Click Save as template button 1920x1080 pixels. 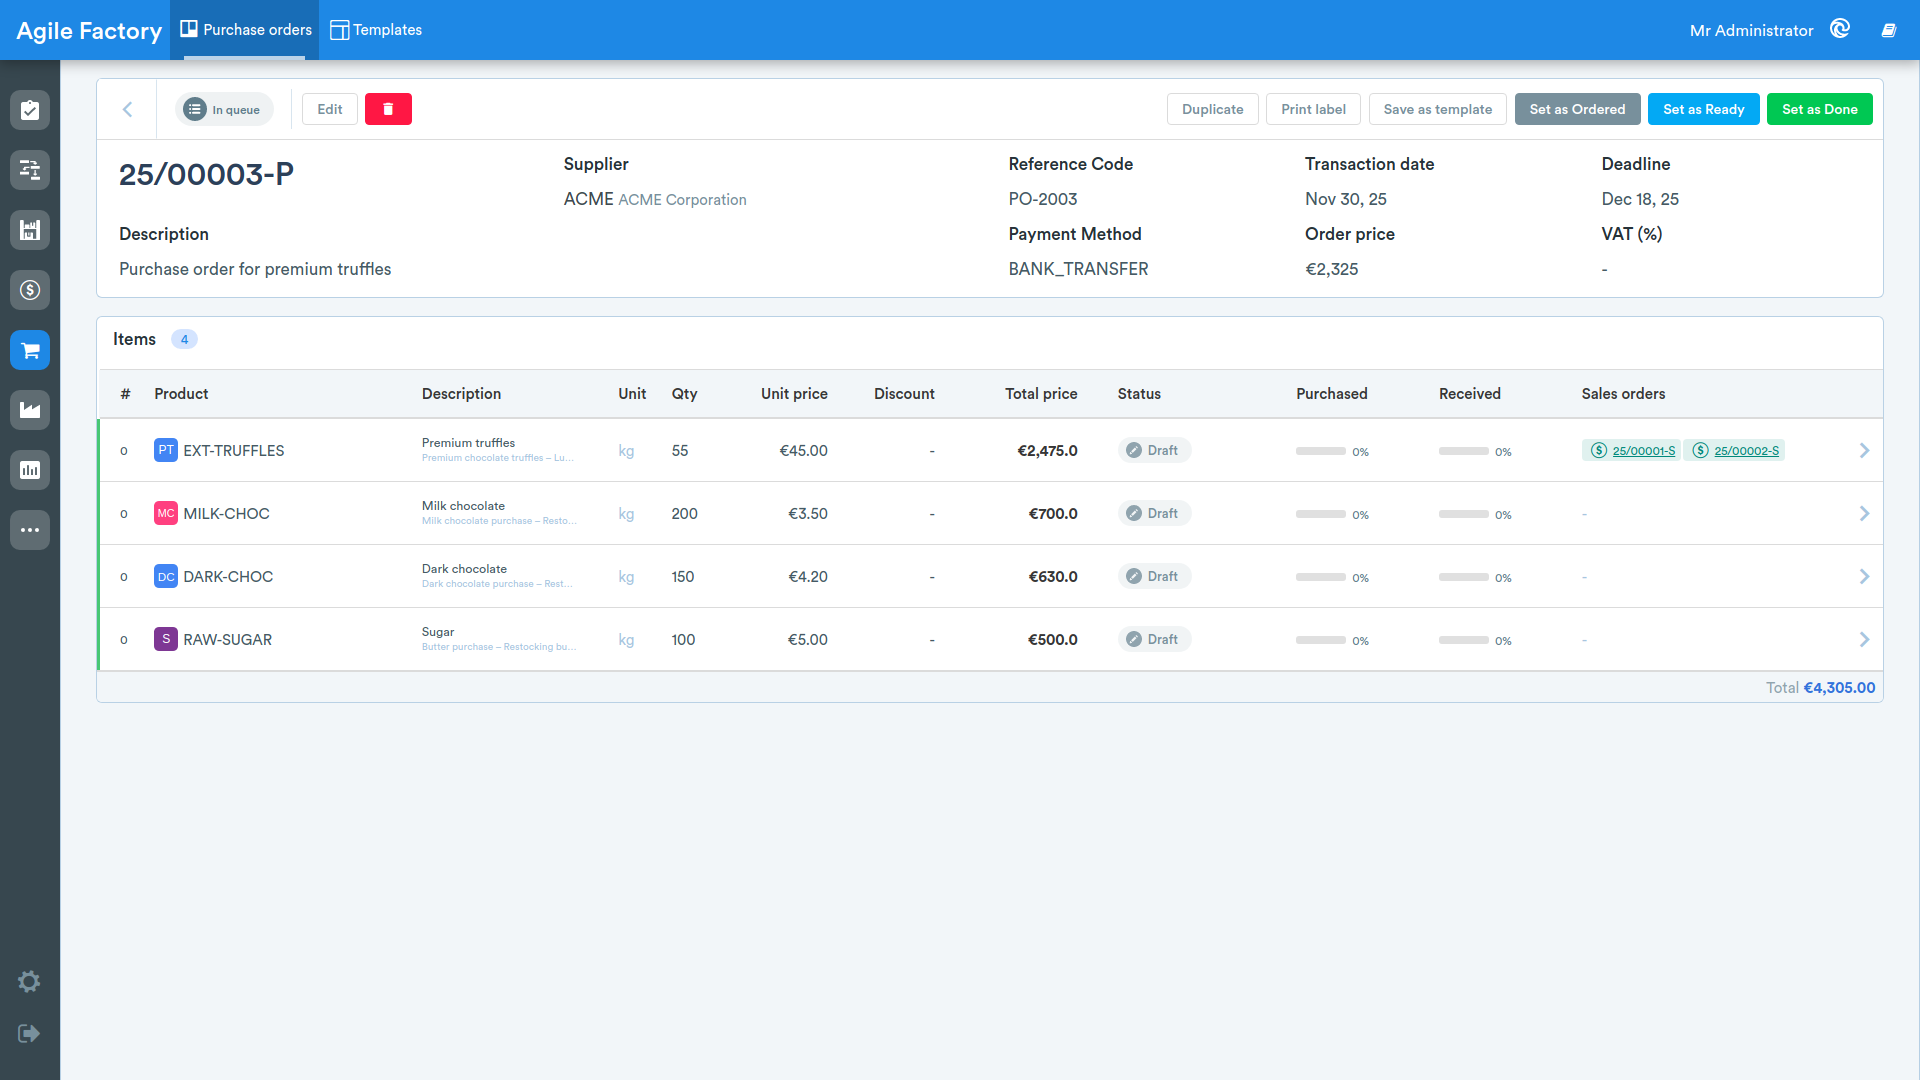1438,109
